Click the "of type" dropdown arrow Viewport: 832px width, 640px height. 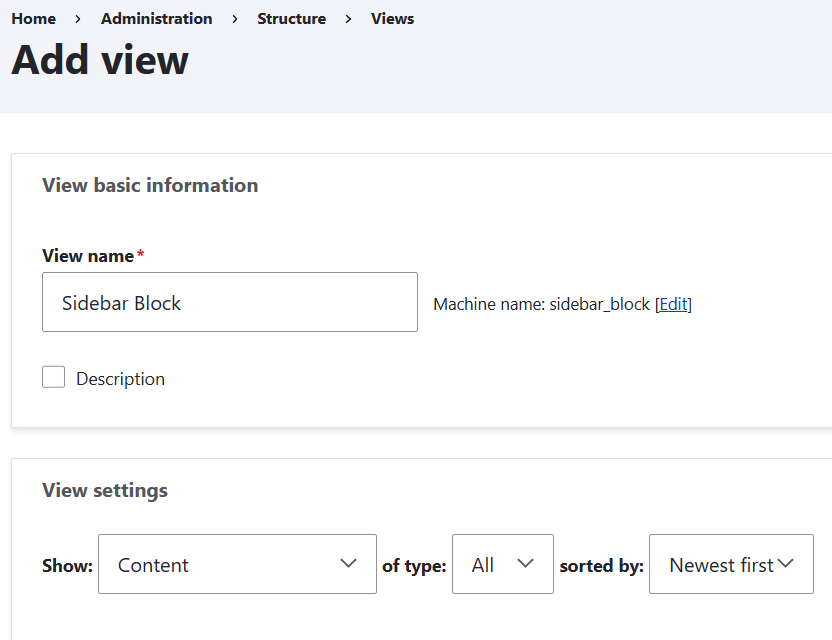(x=525, y=564)
